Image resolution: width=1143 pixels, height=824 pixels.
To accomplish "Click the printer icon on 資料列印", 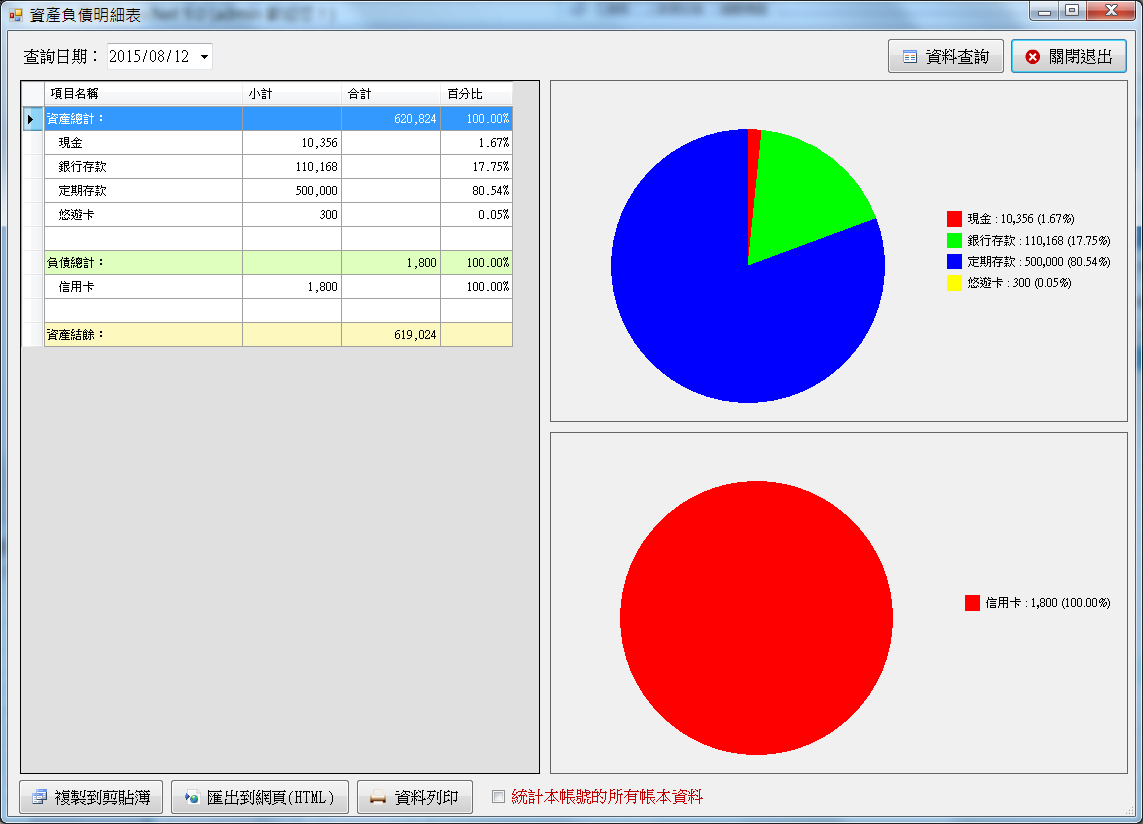I will (377, 797).
